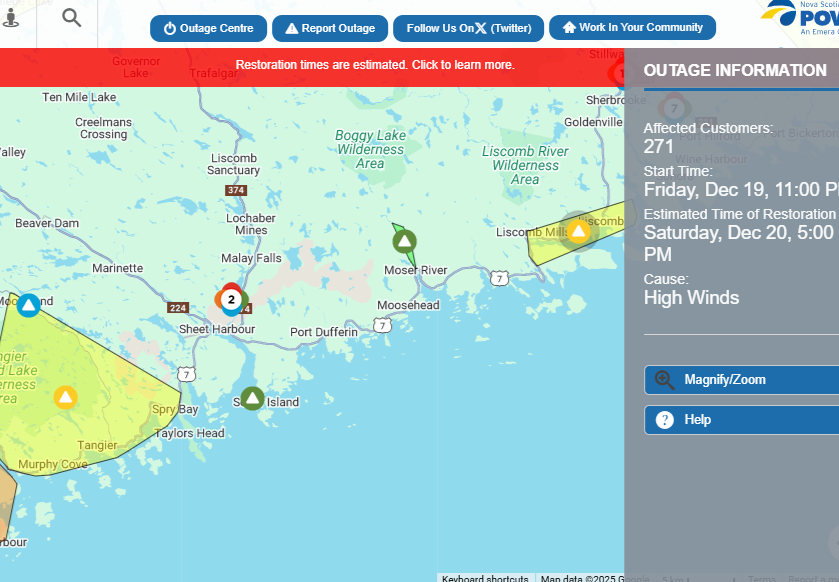
Task: Open the search magnifier icon
Action: (72, 18)
